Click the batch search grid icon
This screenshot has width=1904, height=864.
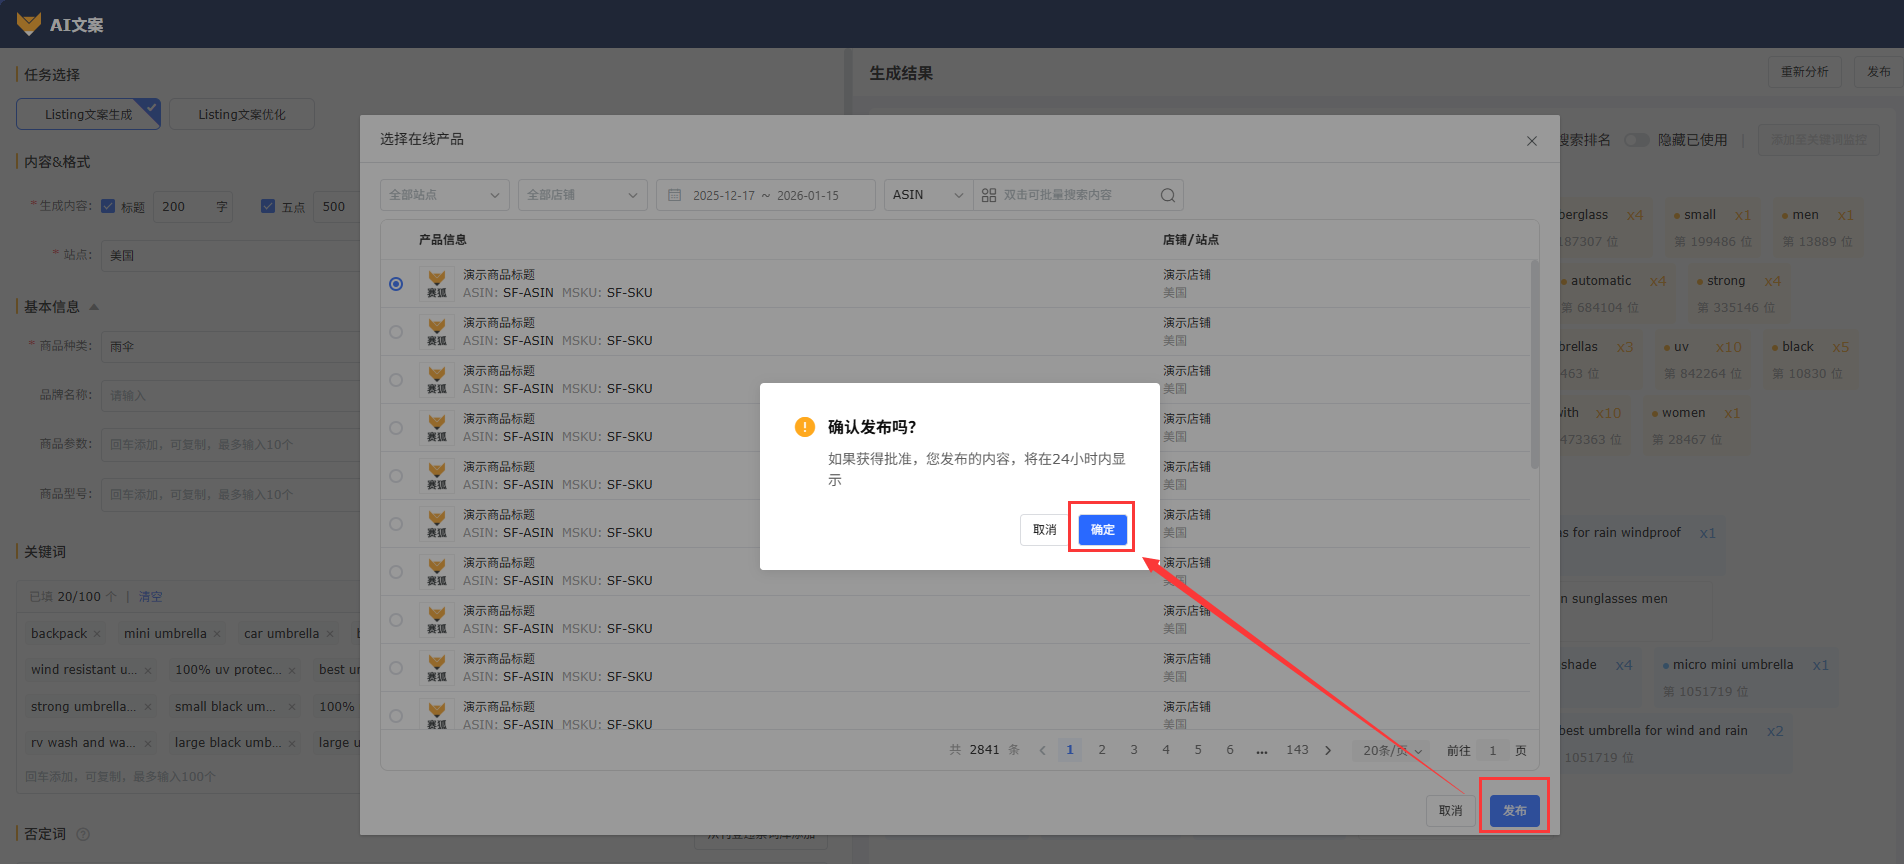point(989,195)
